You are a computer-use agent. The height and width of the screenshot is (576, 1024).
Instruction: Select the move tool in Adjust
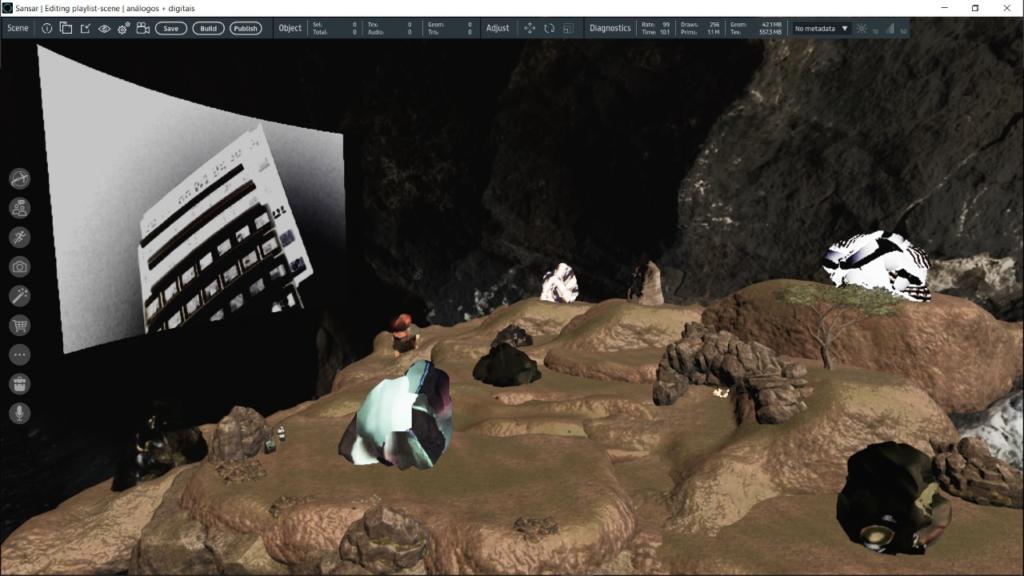tap(530, 28)
